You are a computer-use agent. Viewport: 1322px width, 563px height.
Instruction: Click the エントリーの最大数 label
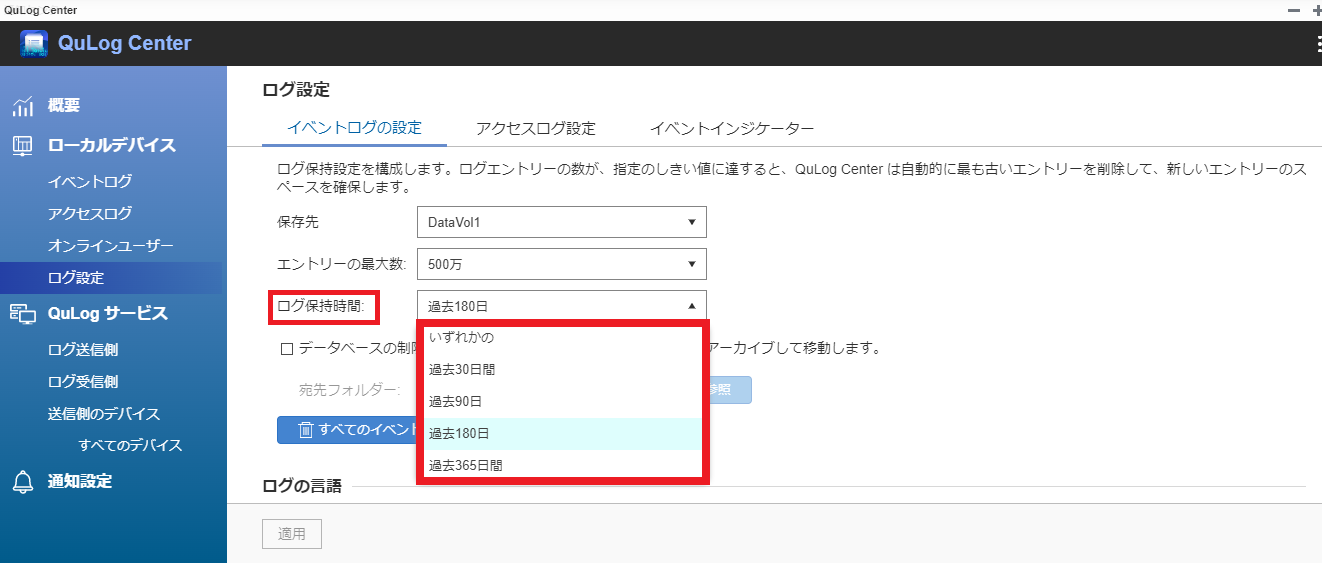341,264
